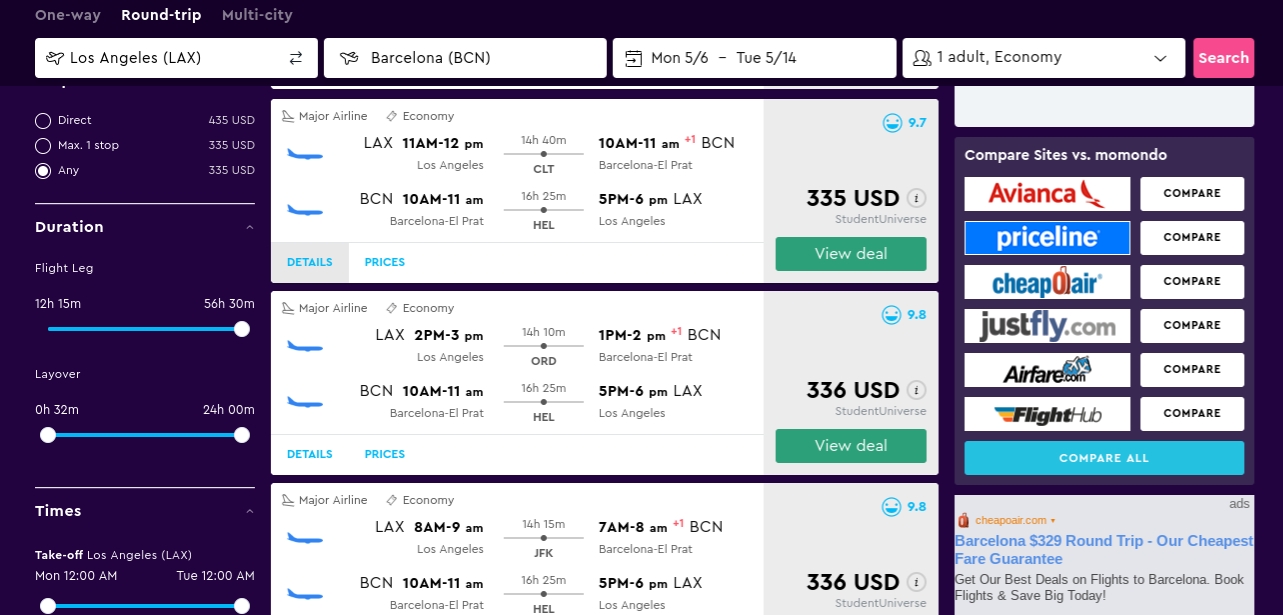Click the FlightHub logo in Compare Sites
The height and width of the screenshot is (615, 1283).
(x=1047, y=414)
